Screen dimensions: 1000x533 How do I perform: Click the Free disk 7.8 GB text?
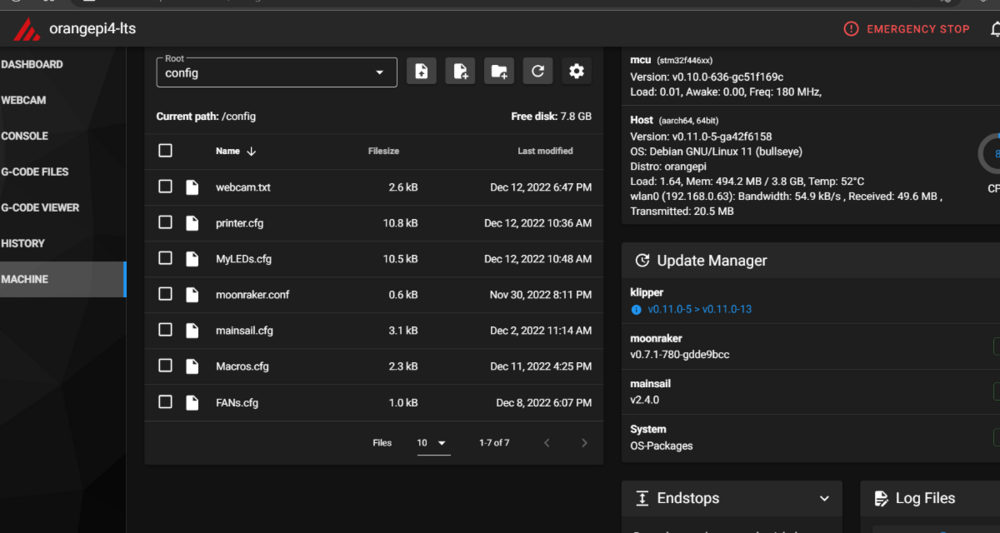551,117
